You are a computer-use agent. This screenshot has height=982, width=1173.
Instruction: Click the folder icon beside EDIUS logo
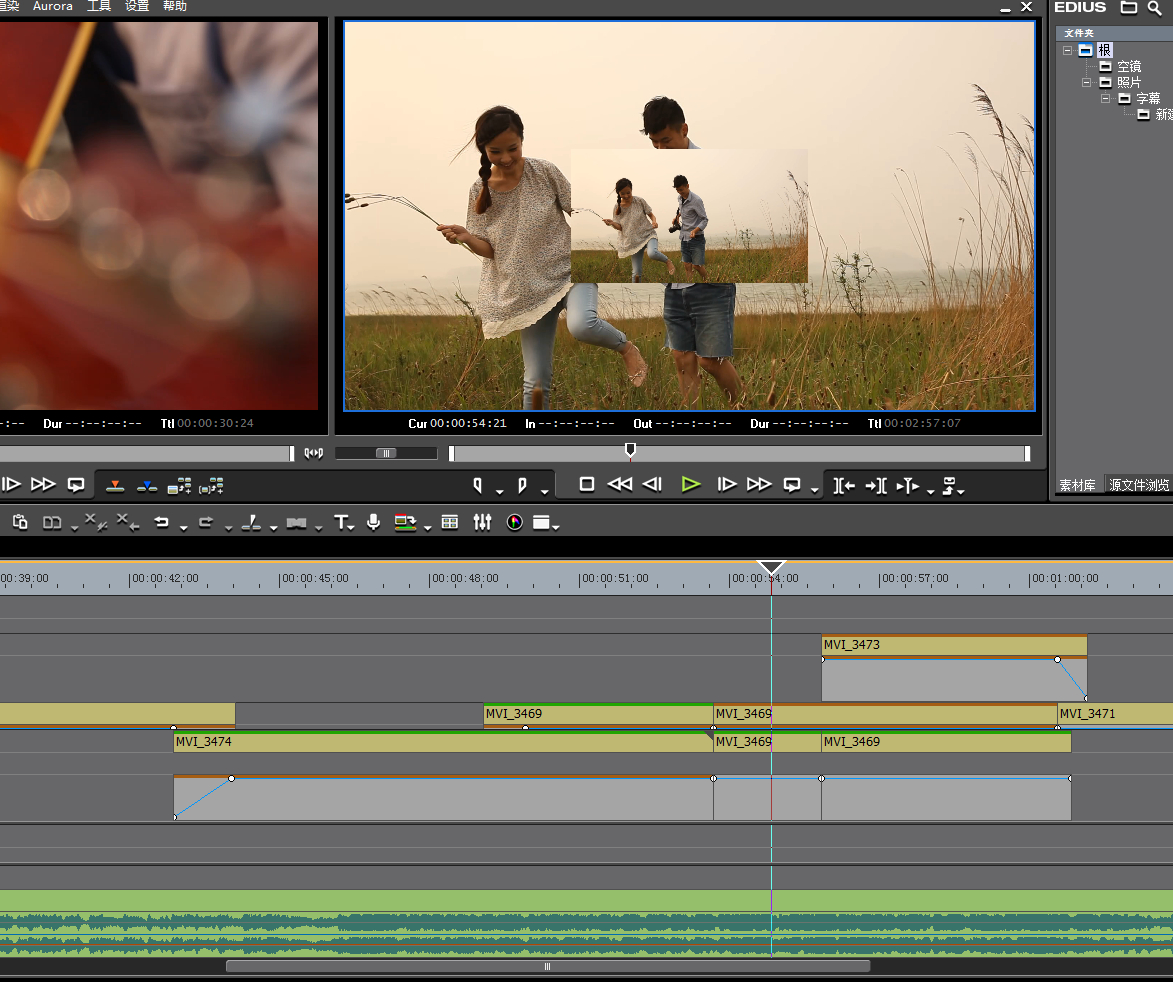1129,8
